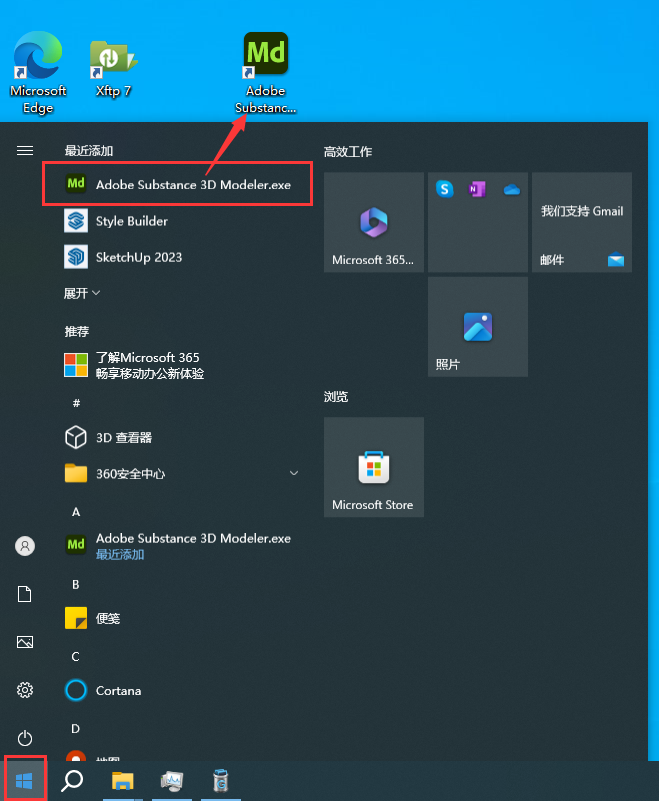Click the hamburger menu in Start
659x801 pixels.
pyautogui.click(x=25, y=151)
